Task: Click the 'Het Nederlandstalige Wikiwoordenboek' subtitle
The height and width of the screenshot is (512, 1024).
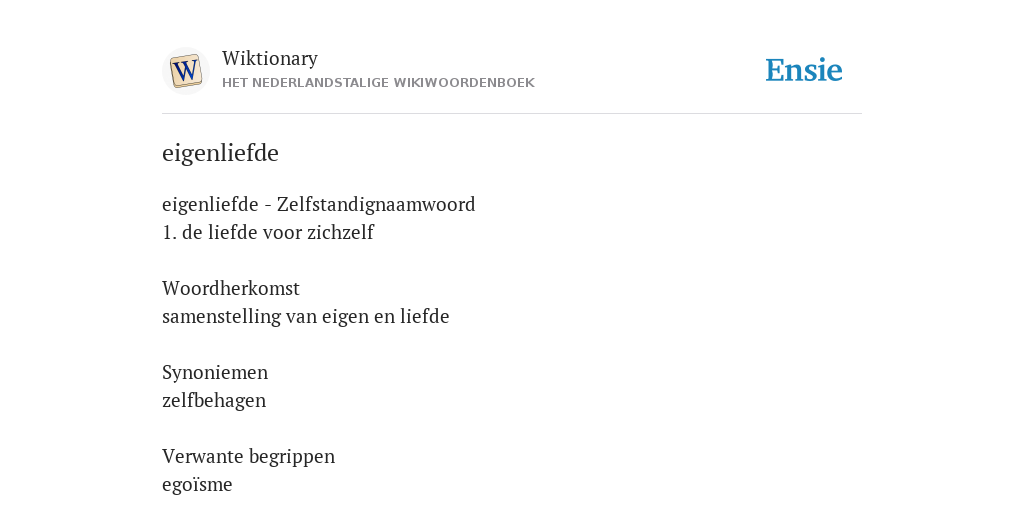Action: pos(378,83)
